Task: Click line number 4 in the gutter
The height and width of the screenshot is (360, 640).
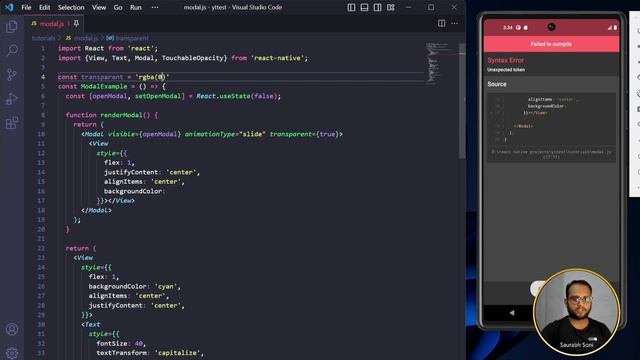Action: point(43,77)
